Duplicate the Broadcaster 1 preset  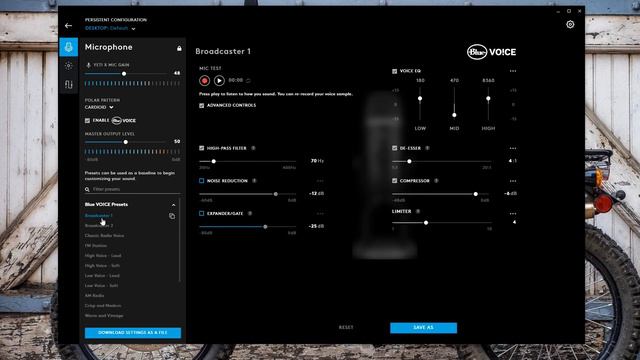(x=172, y=216)
